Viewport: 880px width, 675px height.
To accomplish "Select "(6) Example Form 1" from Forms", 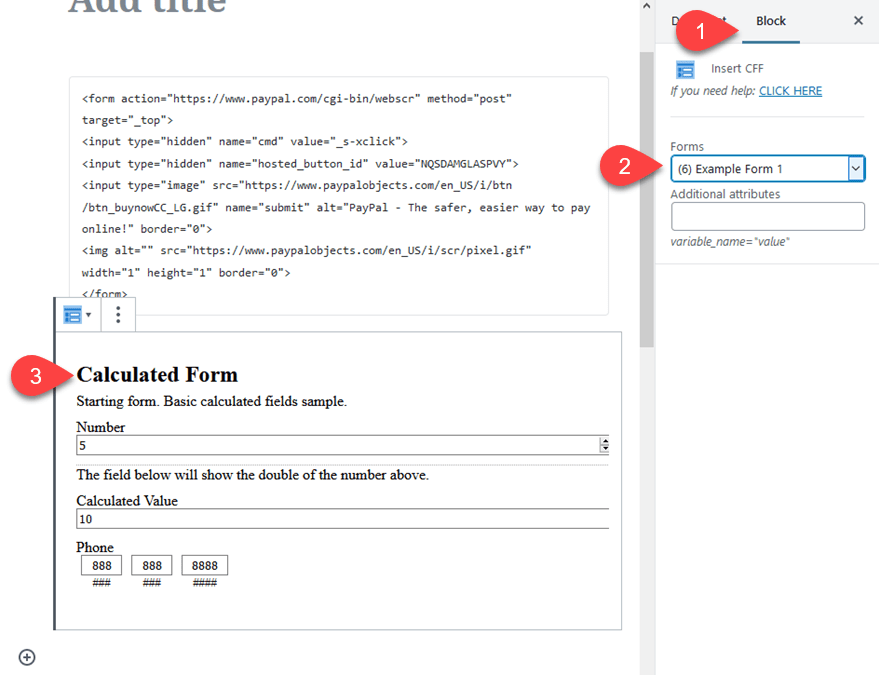I will [x=760, y=168].
